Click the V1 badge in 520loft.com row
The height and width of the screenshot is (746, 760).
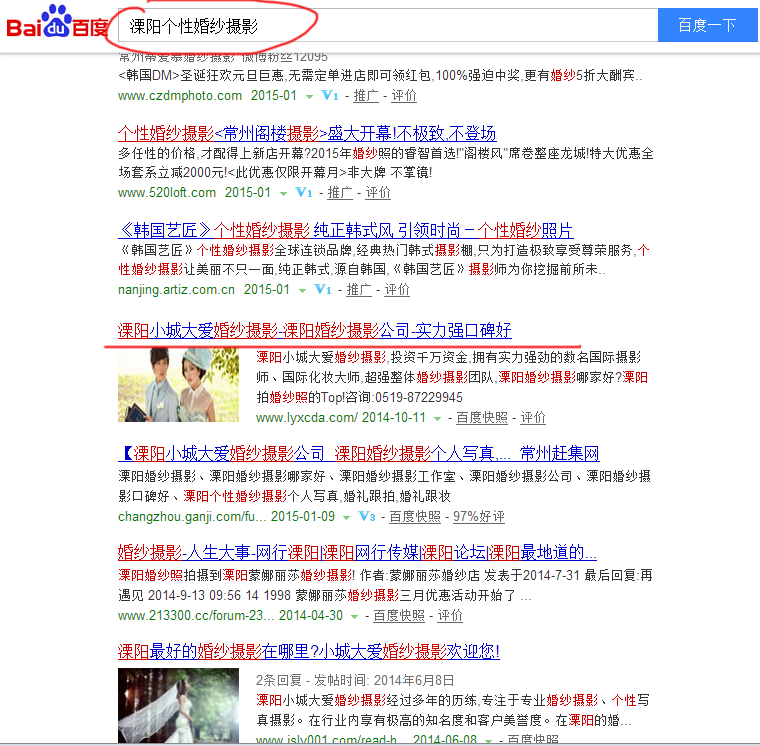(304, 192)
